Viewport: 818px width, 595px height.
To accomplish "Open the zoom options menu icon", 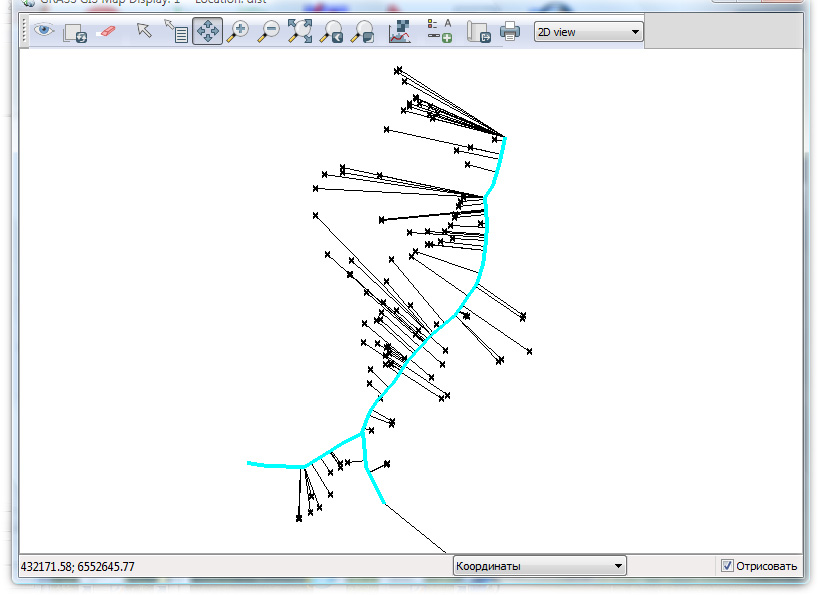I will click(362, 31).
